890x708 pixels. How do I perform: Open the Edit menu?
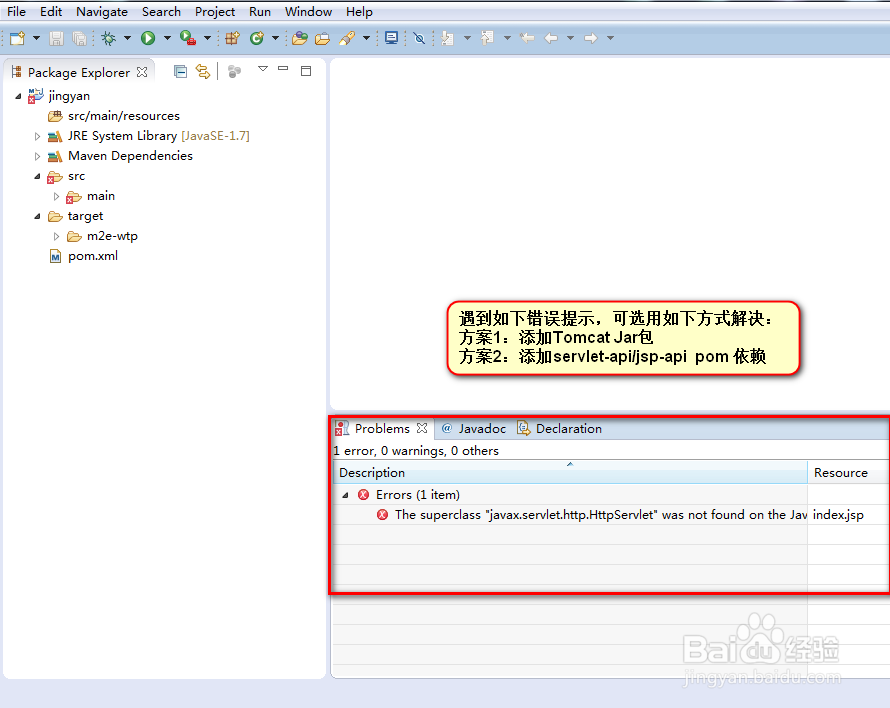tap(51, 11)
